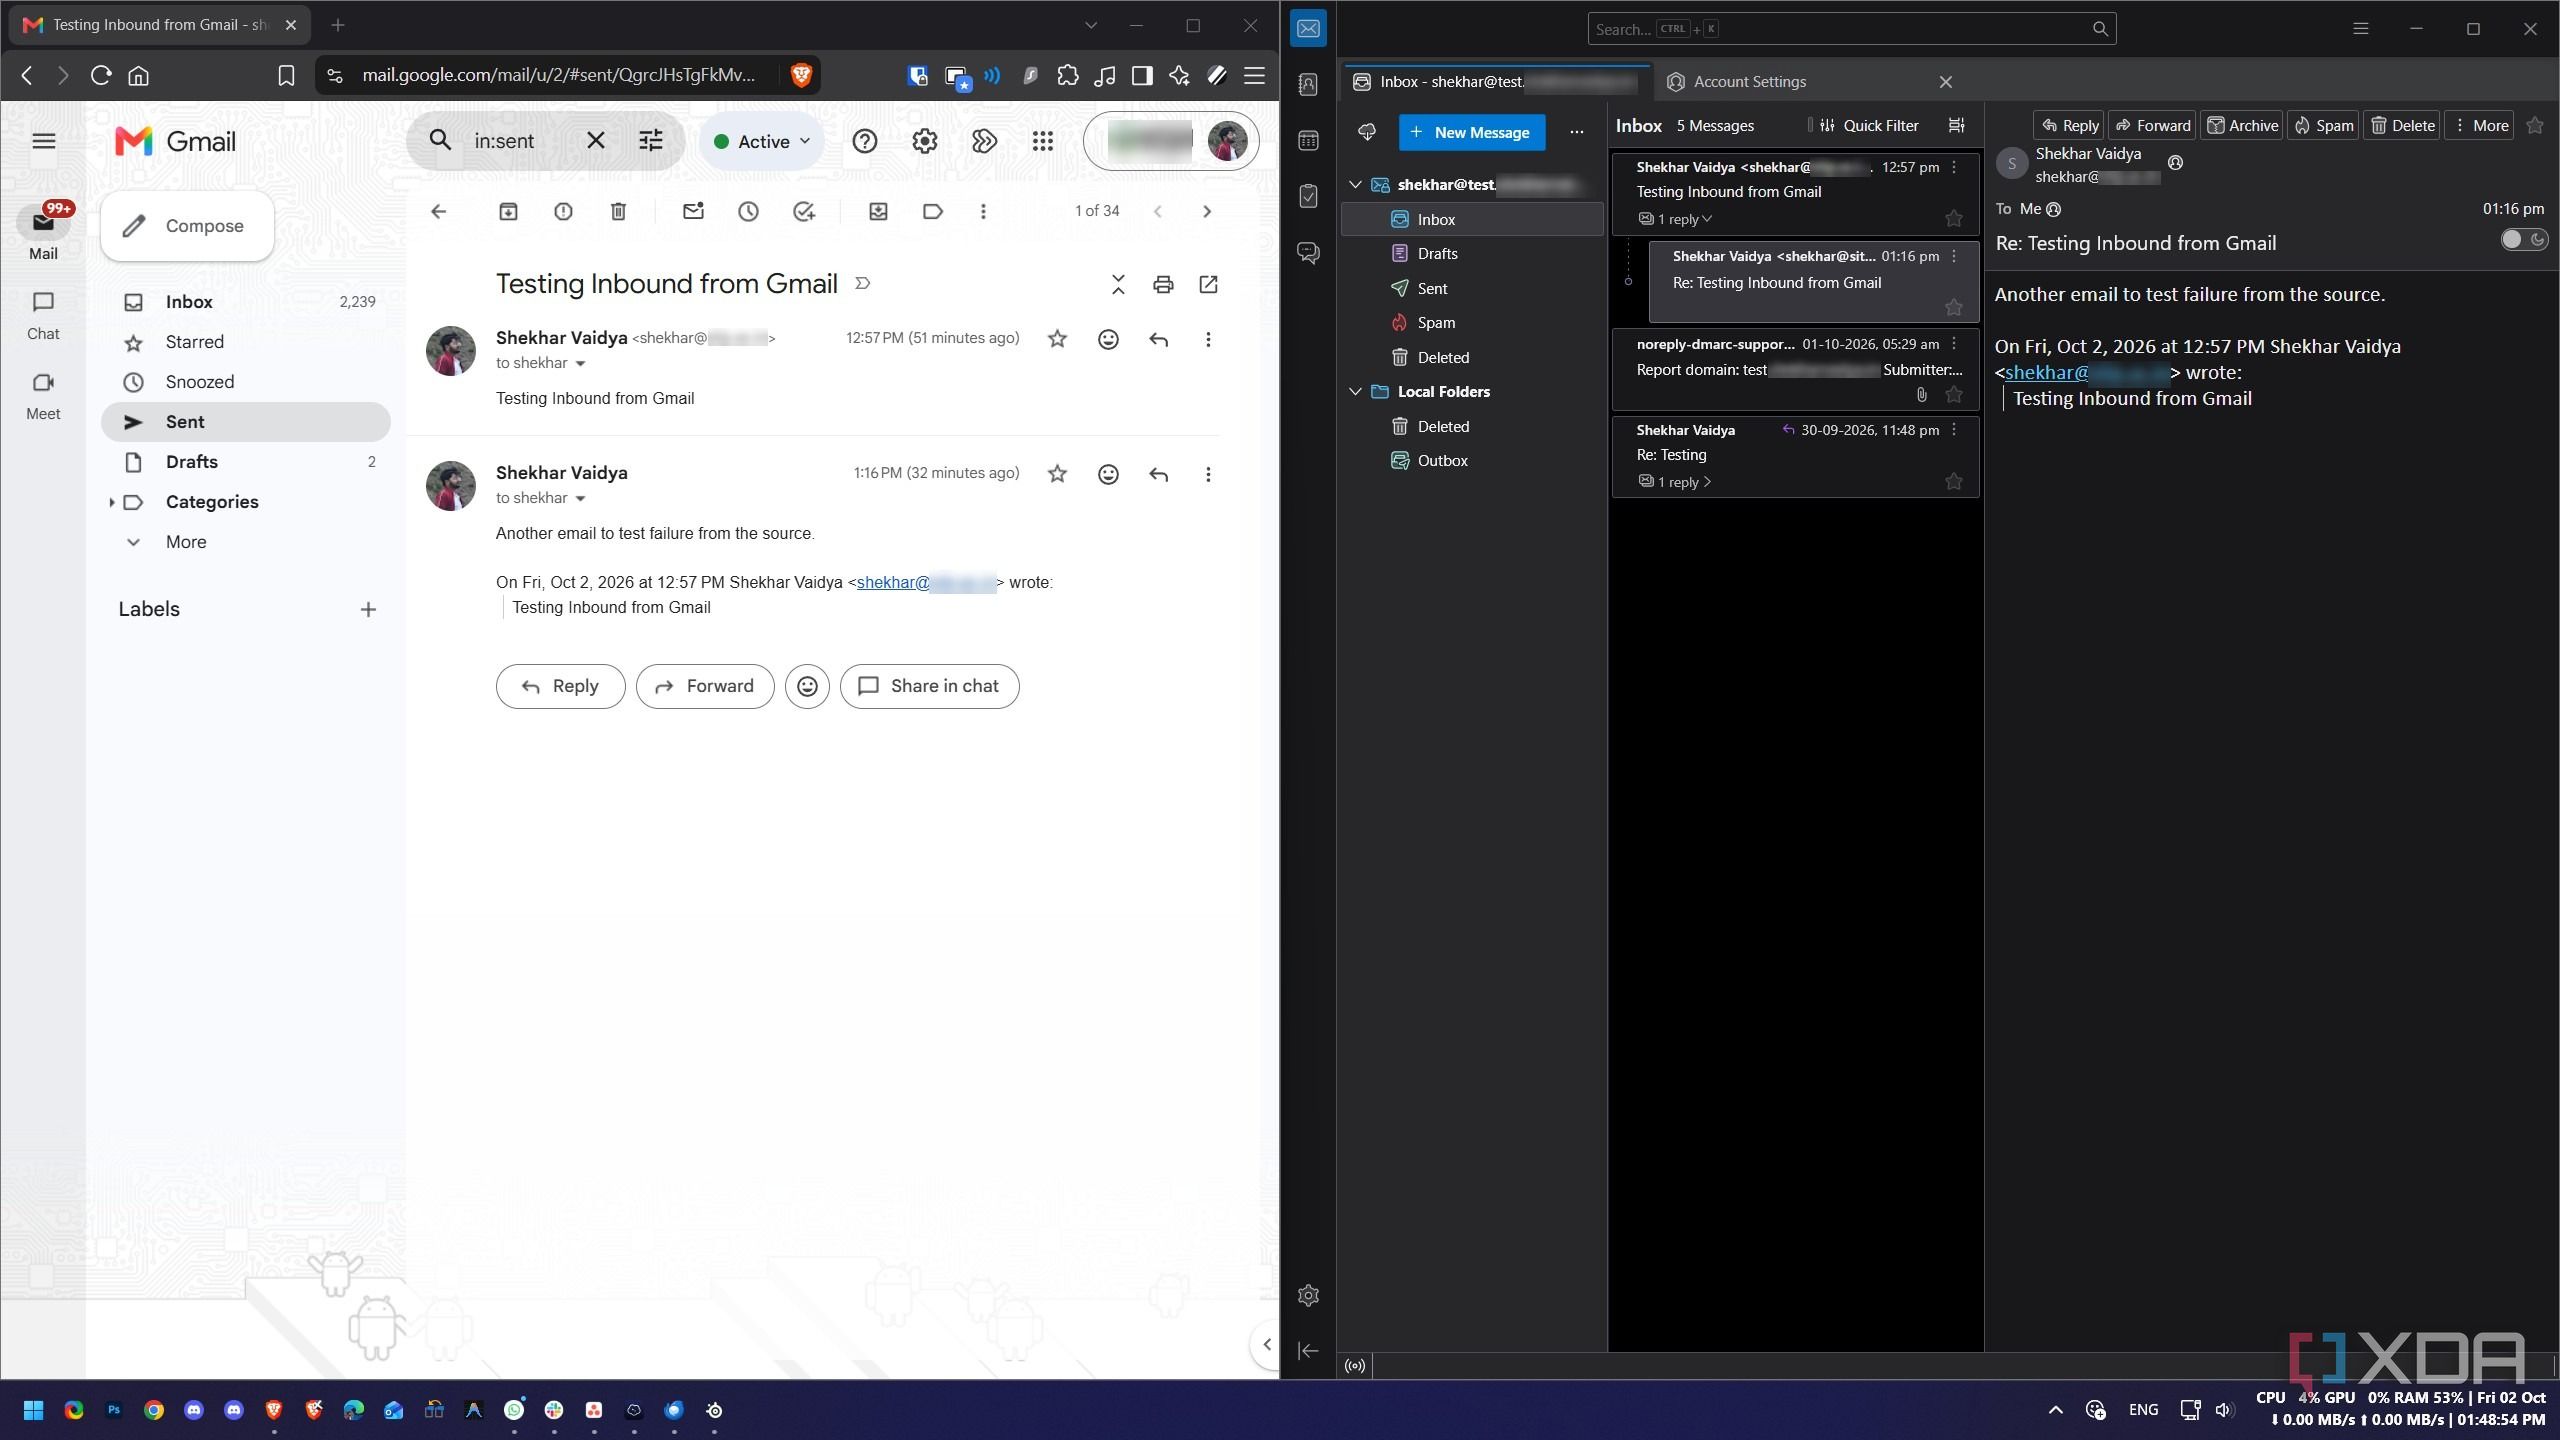
Task: Open Thunderbird Tasks
Action: click(1308, 196)
